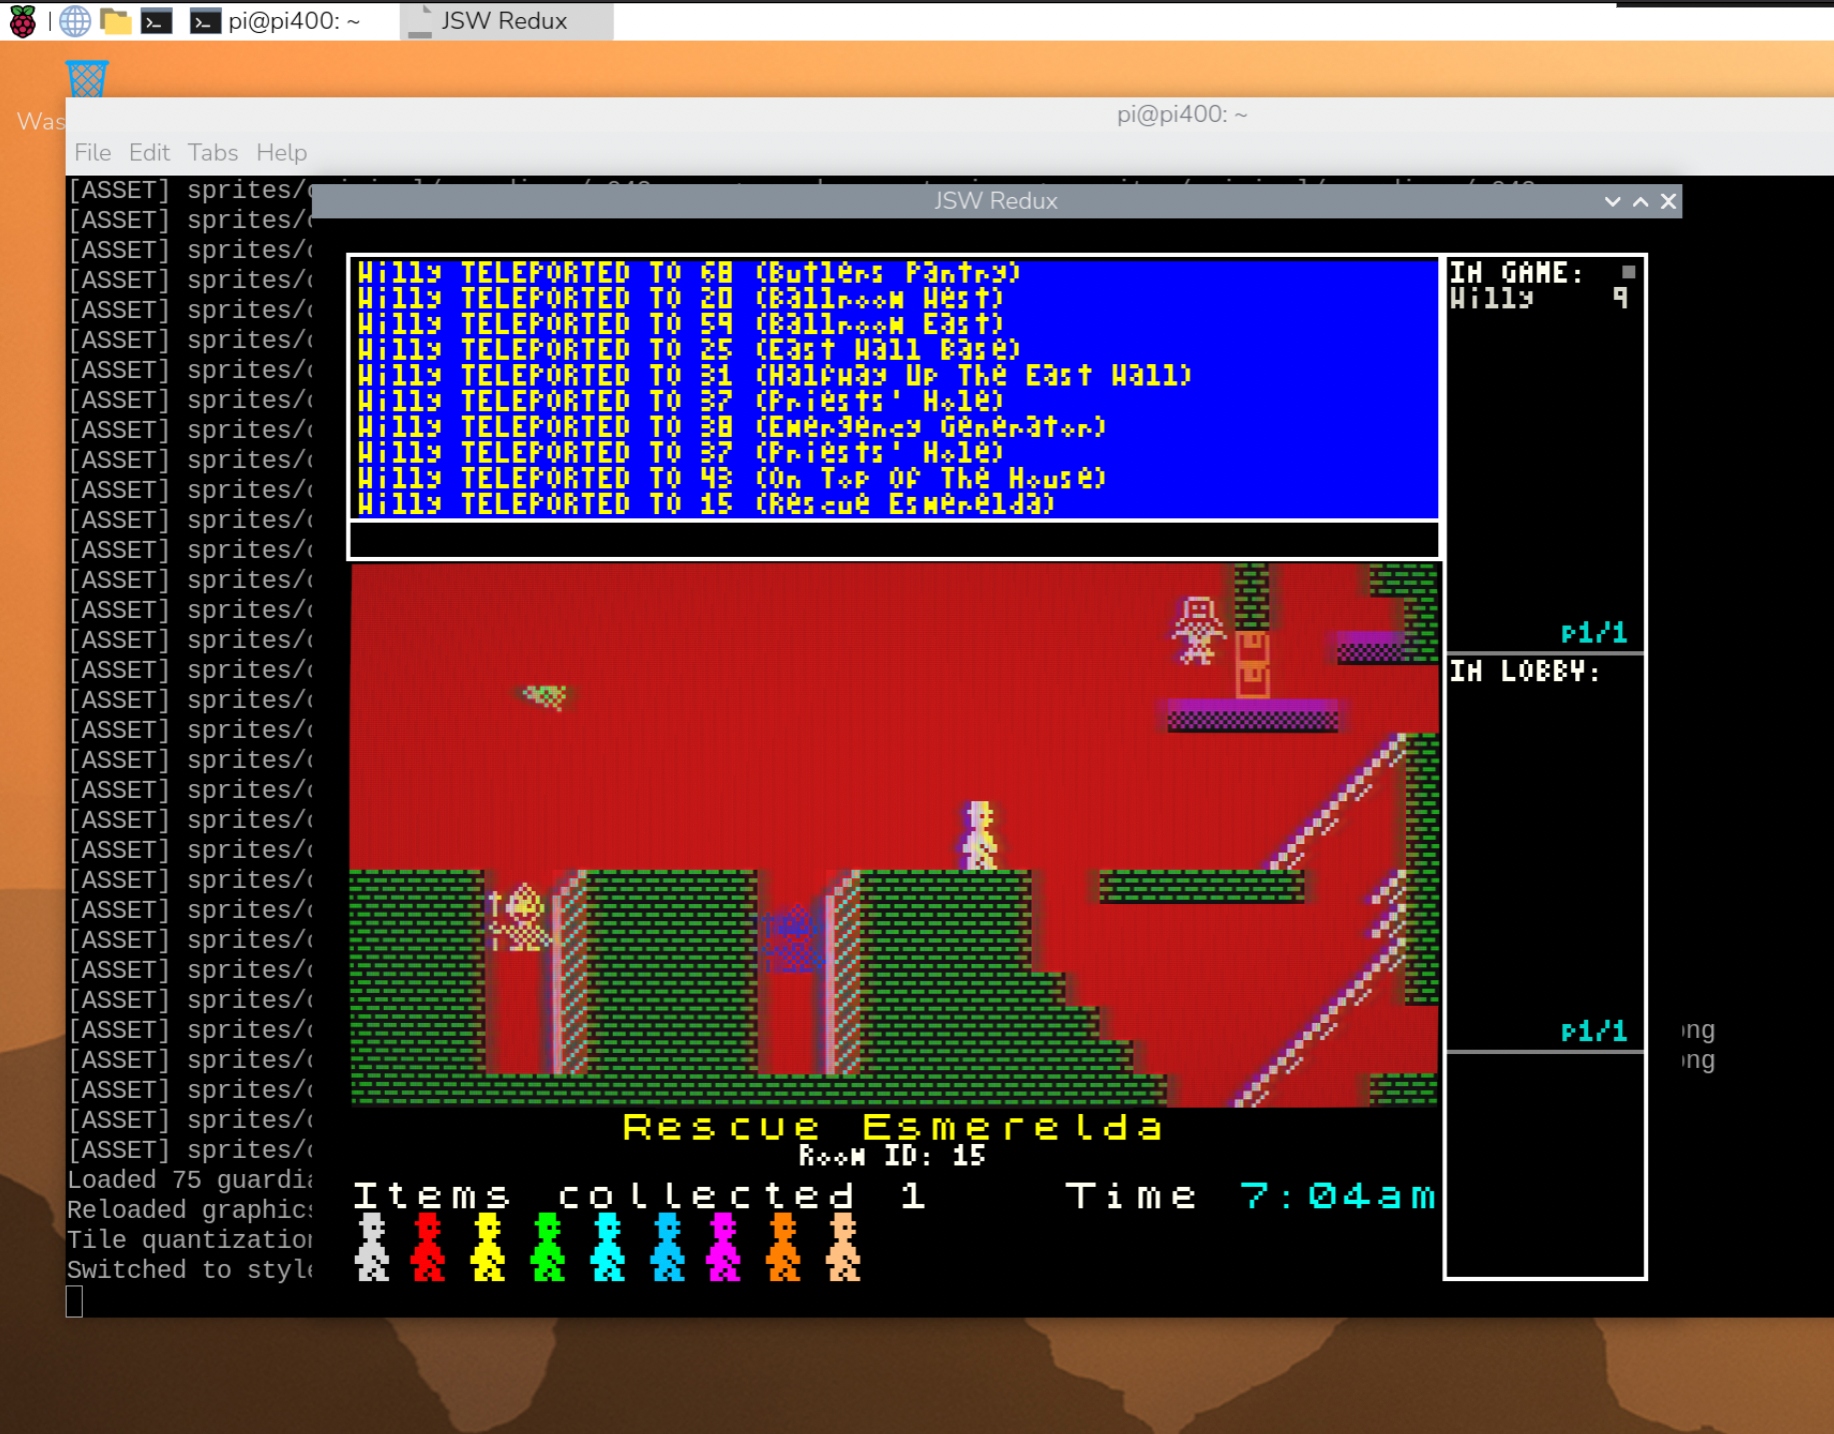Open the Wastebasket desktop icon
The height and width of the screenshot is (1434, 1834).
[x=86, y=80]
